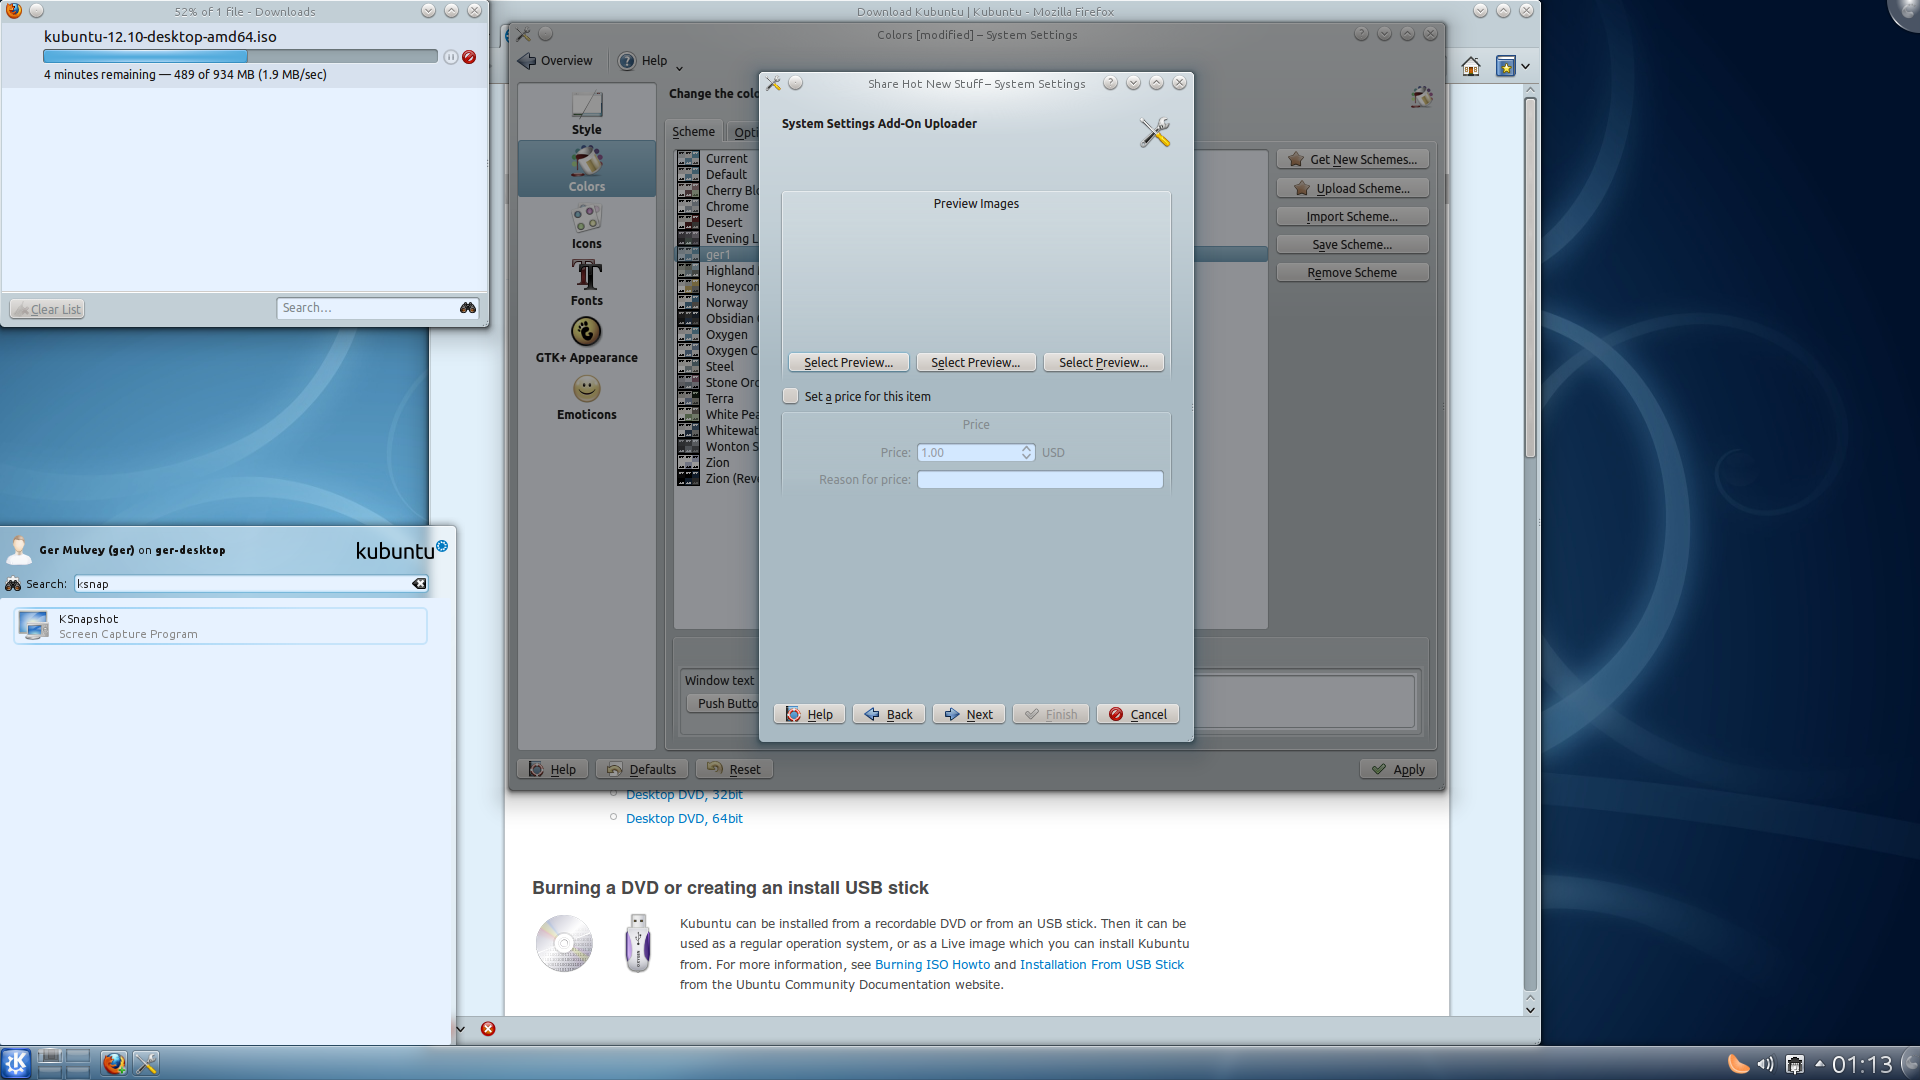
Task: Show hidden system tray icons
Action: (1819, 1064)
